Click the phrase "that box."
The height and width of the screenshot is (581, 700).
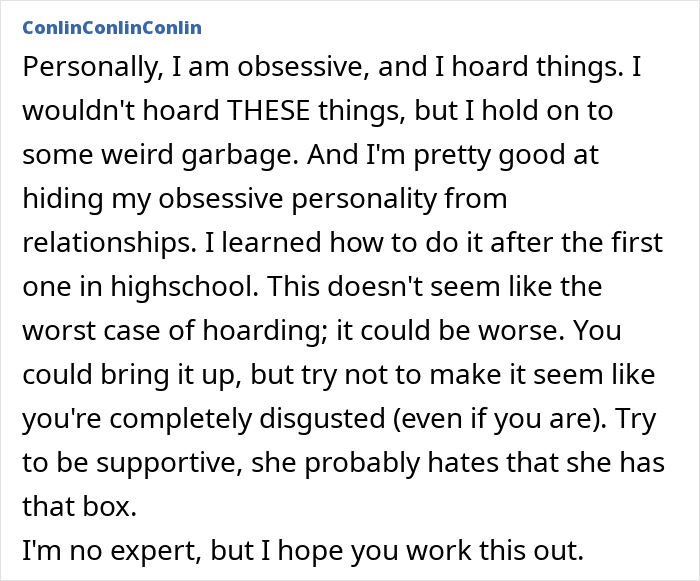[x=79, y=506]
